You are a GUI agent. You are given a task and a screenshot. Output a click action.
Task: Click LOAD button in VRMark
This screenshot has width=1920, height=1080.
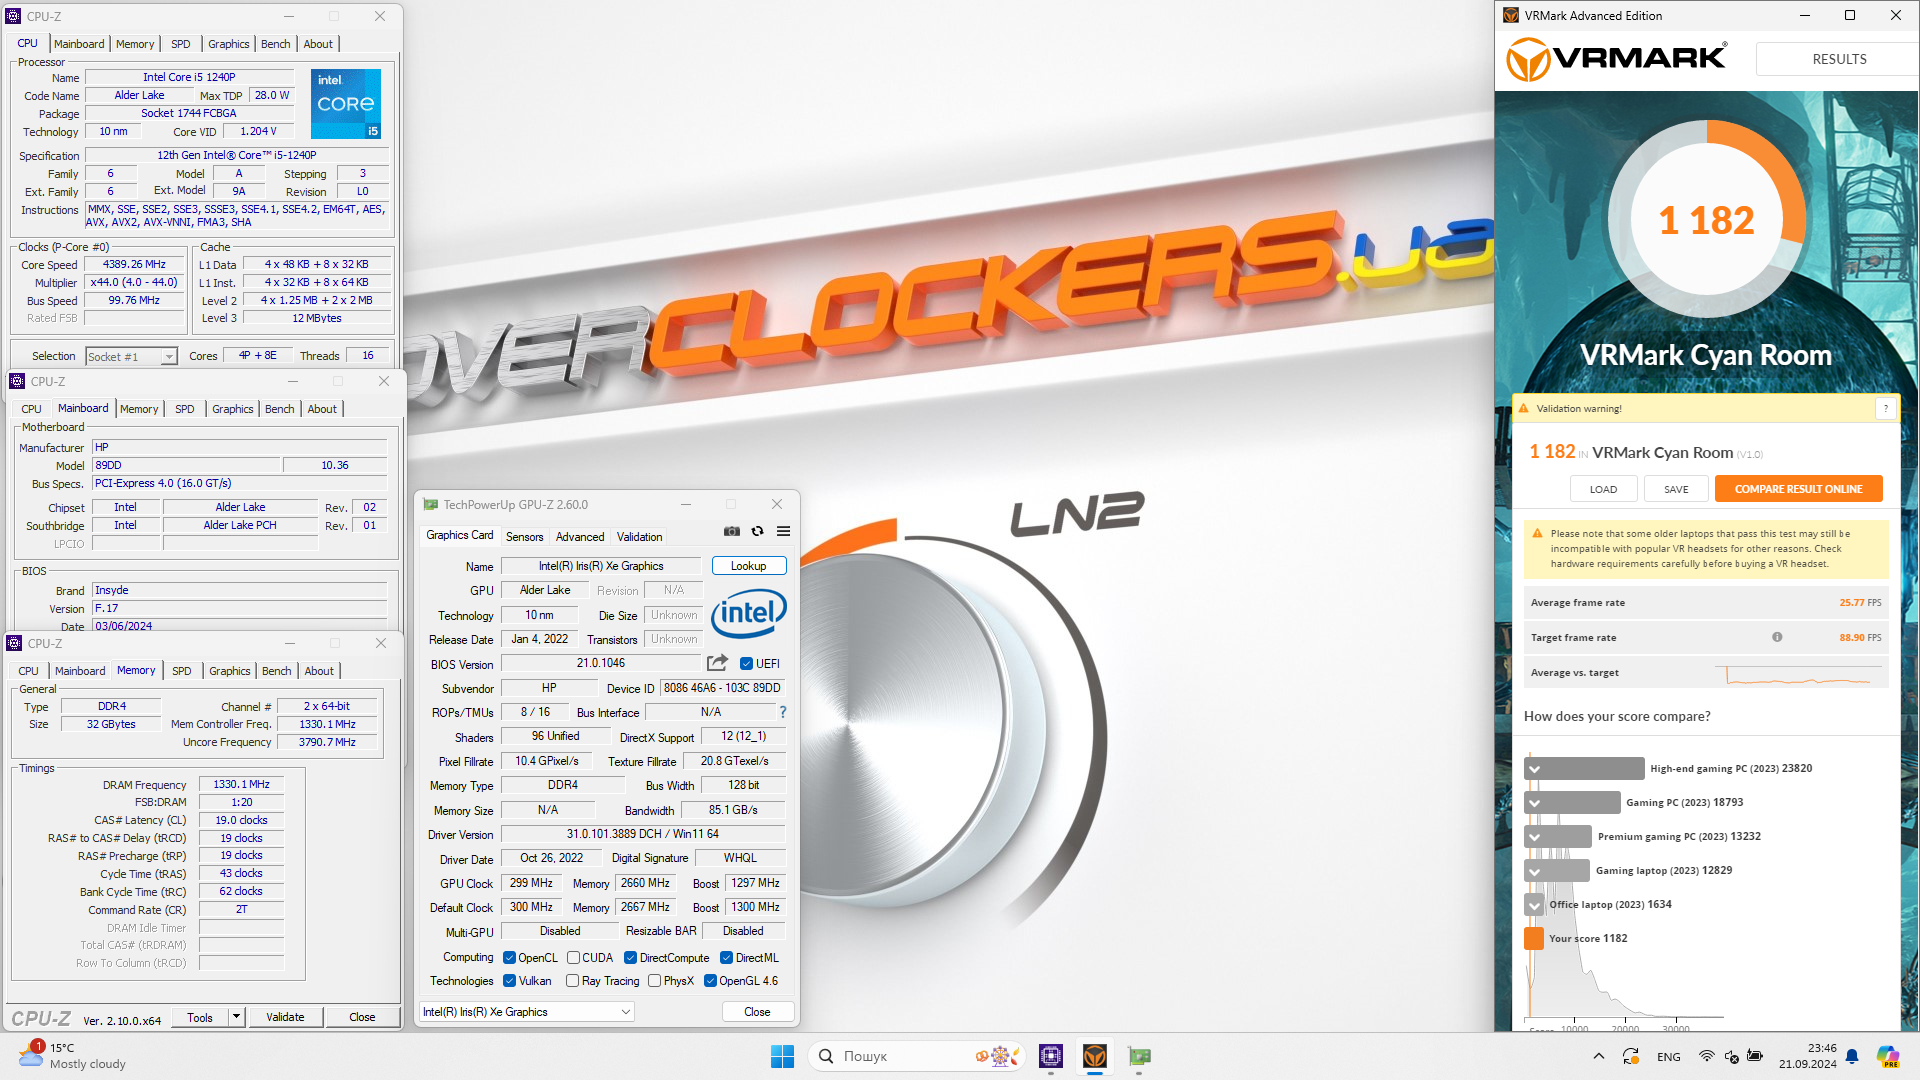click(1603, 489)
